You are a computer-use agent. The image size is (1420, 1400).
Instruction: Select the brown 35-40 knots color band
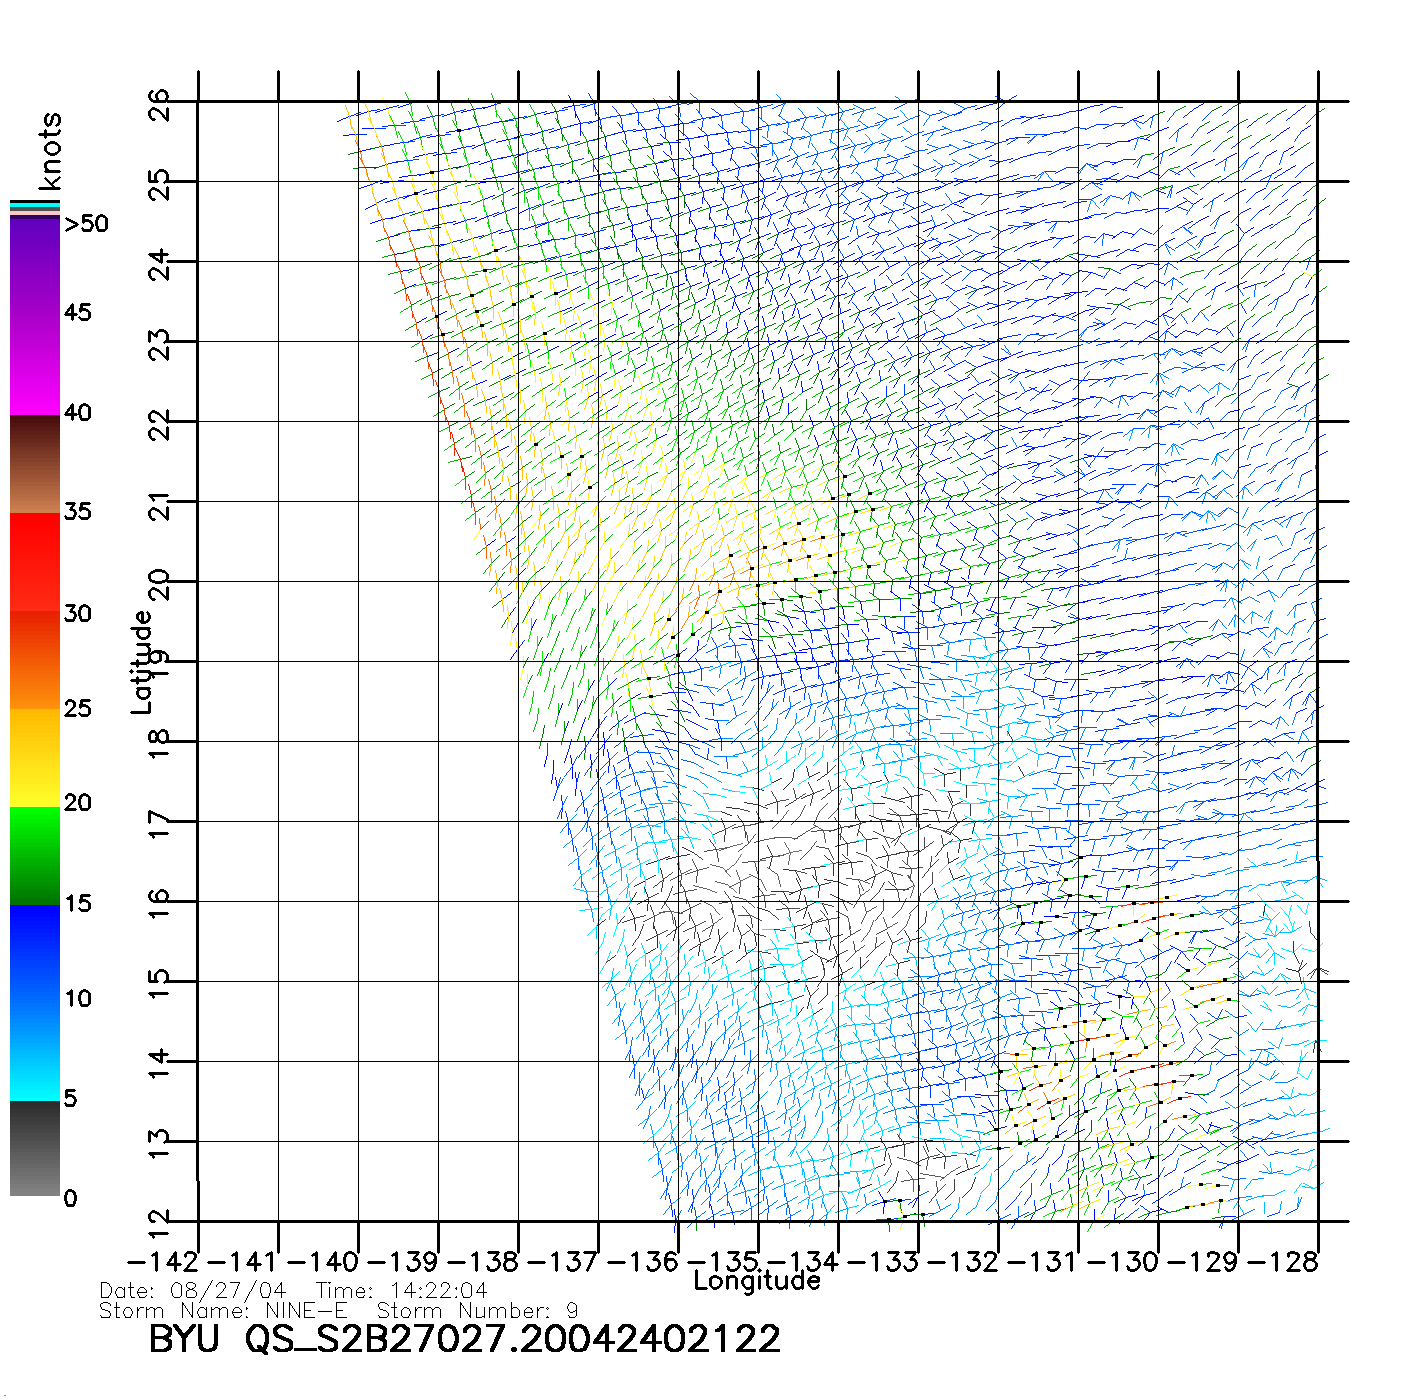[35, 465]
